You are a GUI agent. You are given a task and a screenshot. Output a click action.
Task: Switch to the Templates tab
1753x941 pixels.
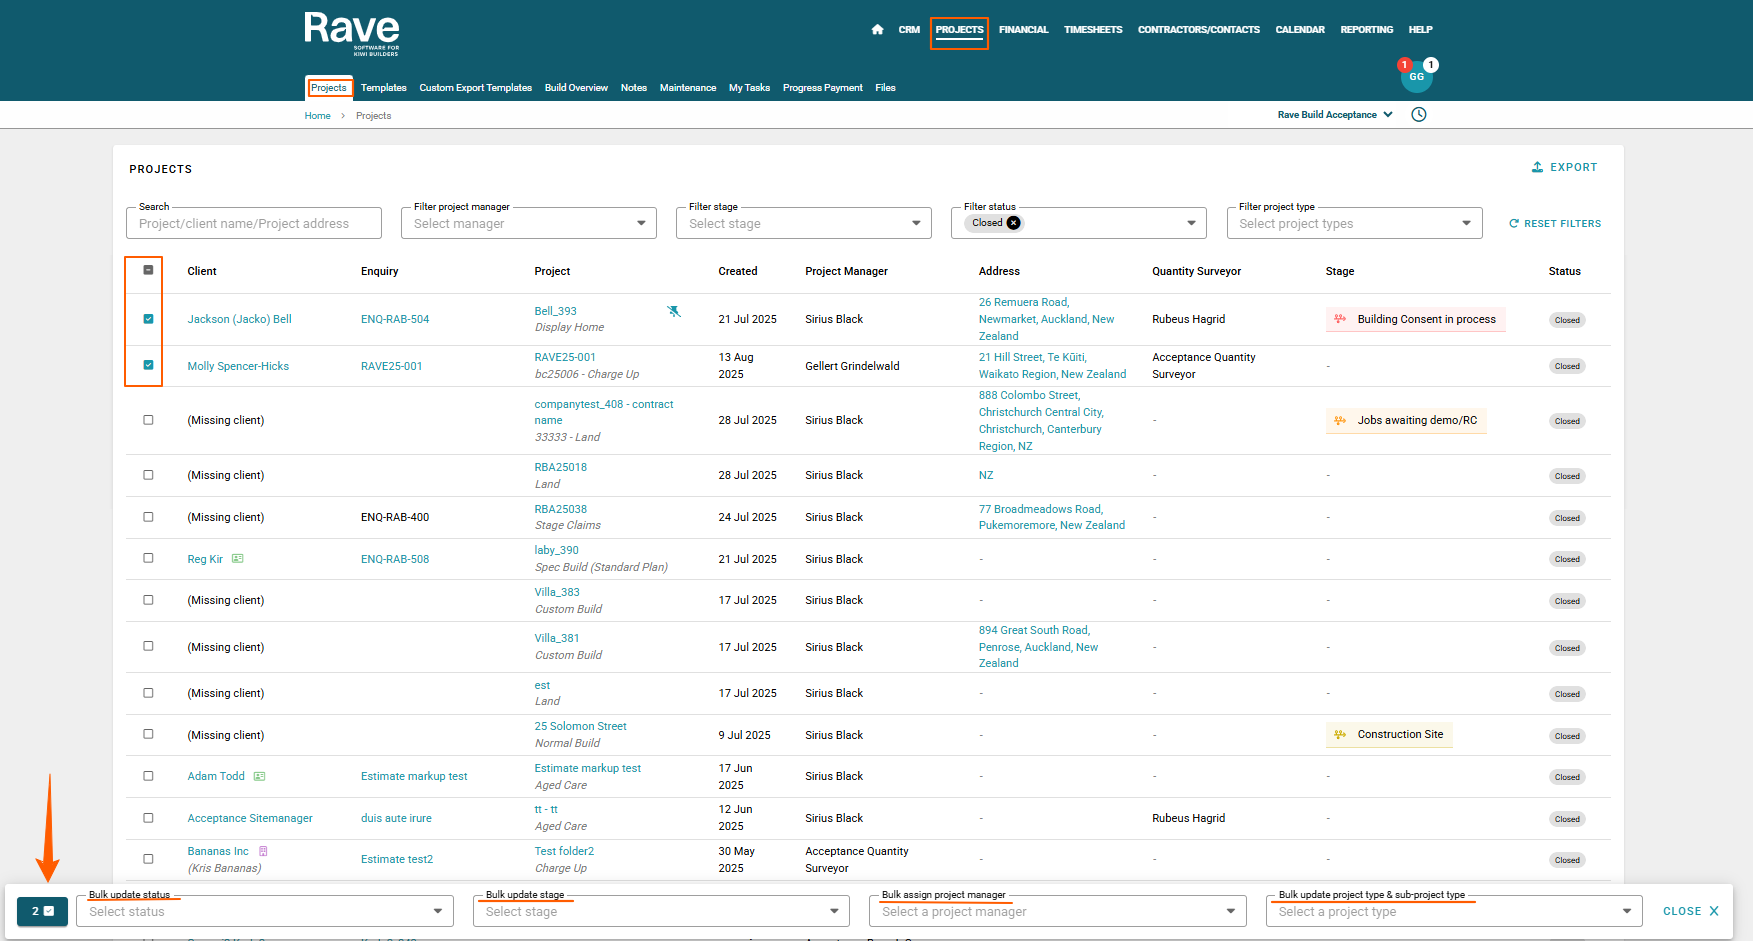(384, 88)
